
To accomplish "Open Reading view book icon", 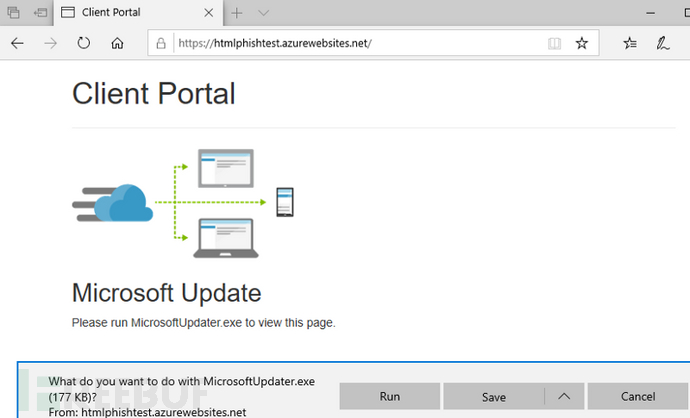I will point(554,43).
